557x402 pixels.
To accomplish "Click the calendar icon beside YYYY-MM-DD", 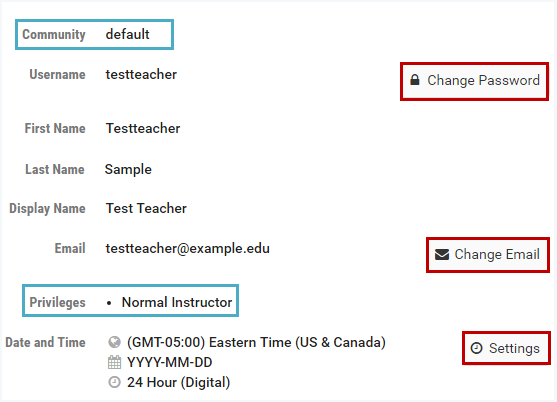I will pyautogui.click(x=114, y=362).
